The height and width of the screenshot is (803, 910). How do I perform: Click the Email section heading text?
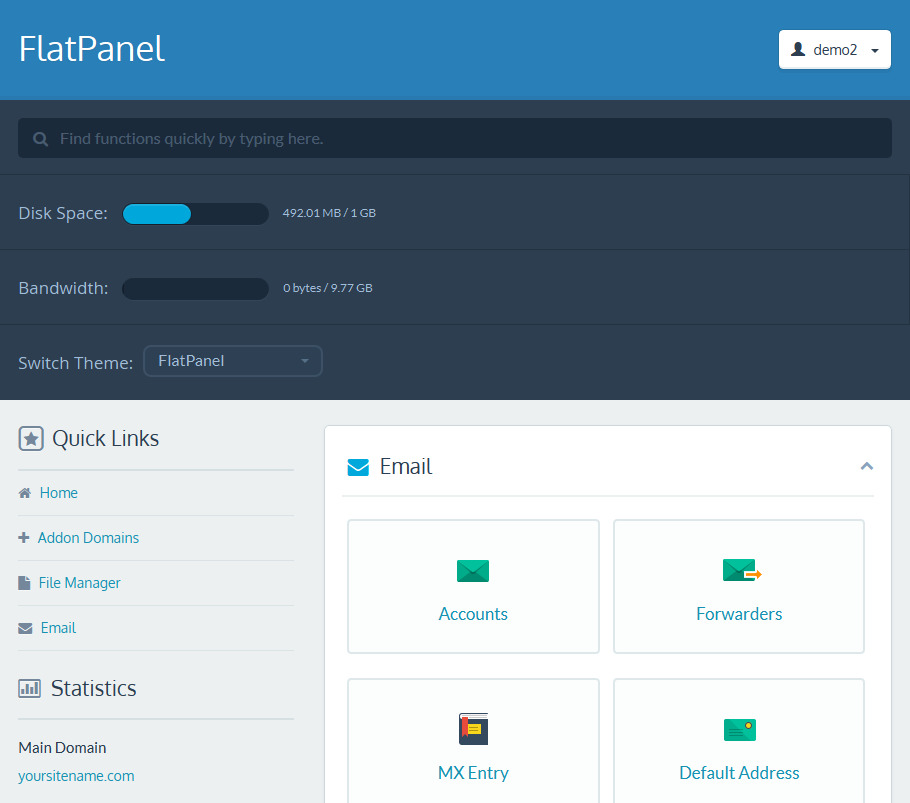pos(406,466)
